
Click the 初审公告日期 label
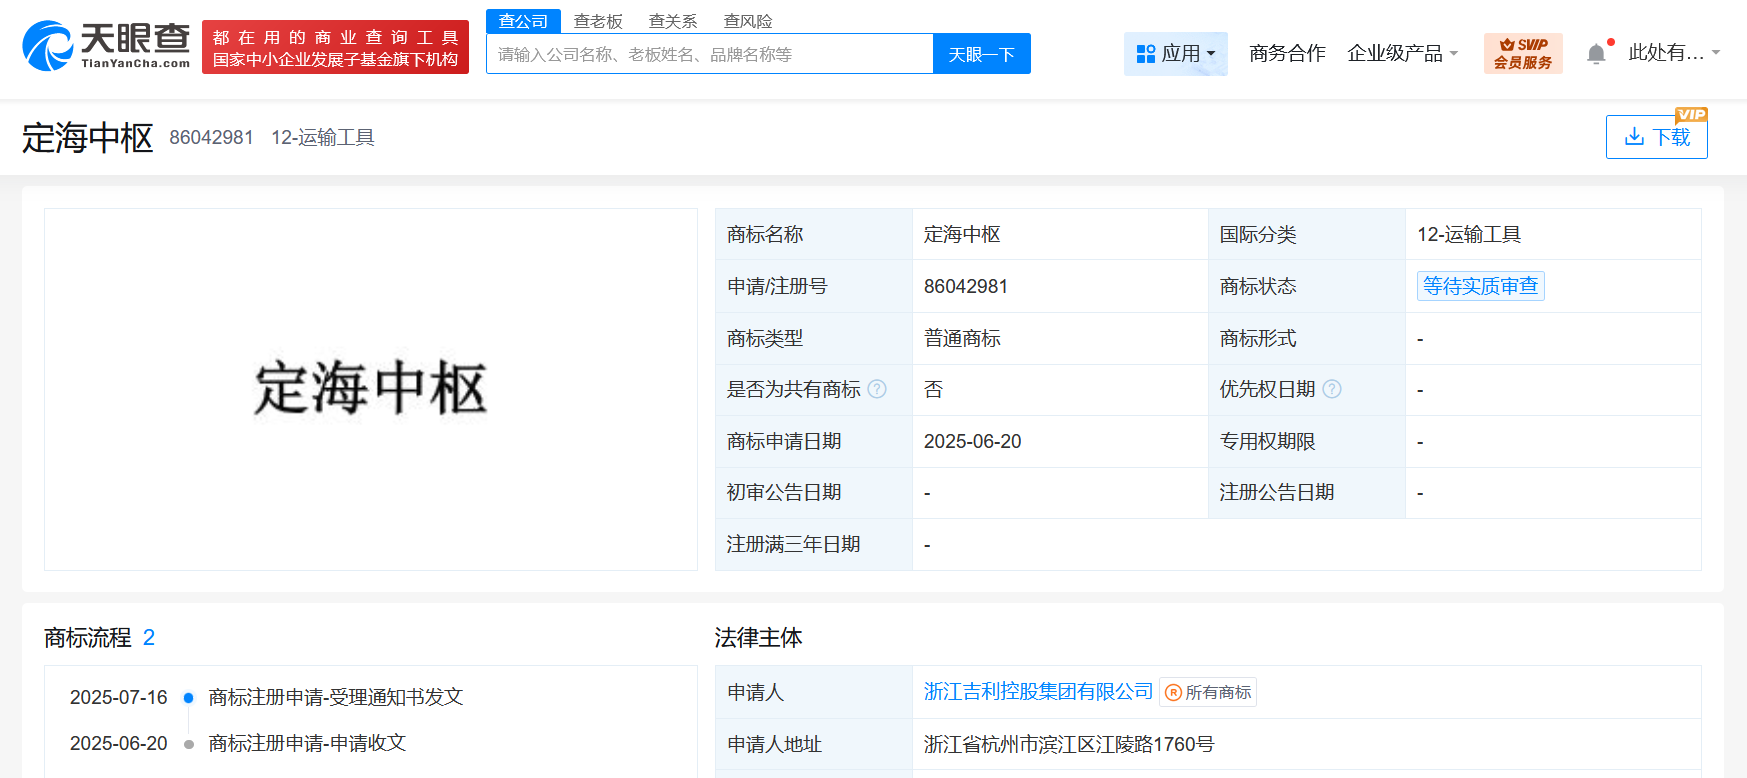[x=784, y=492]
